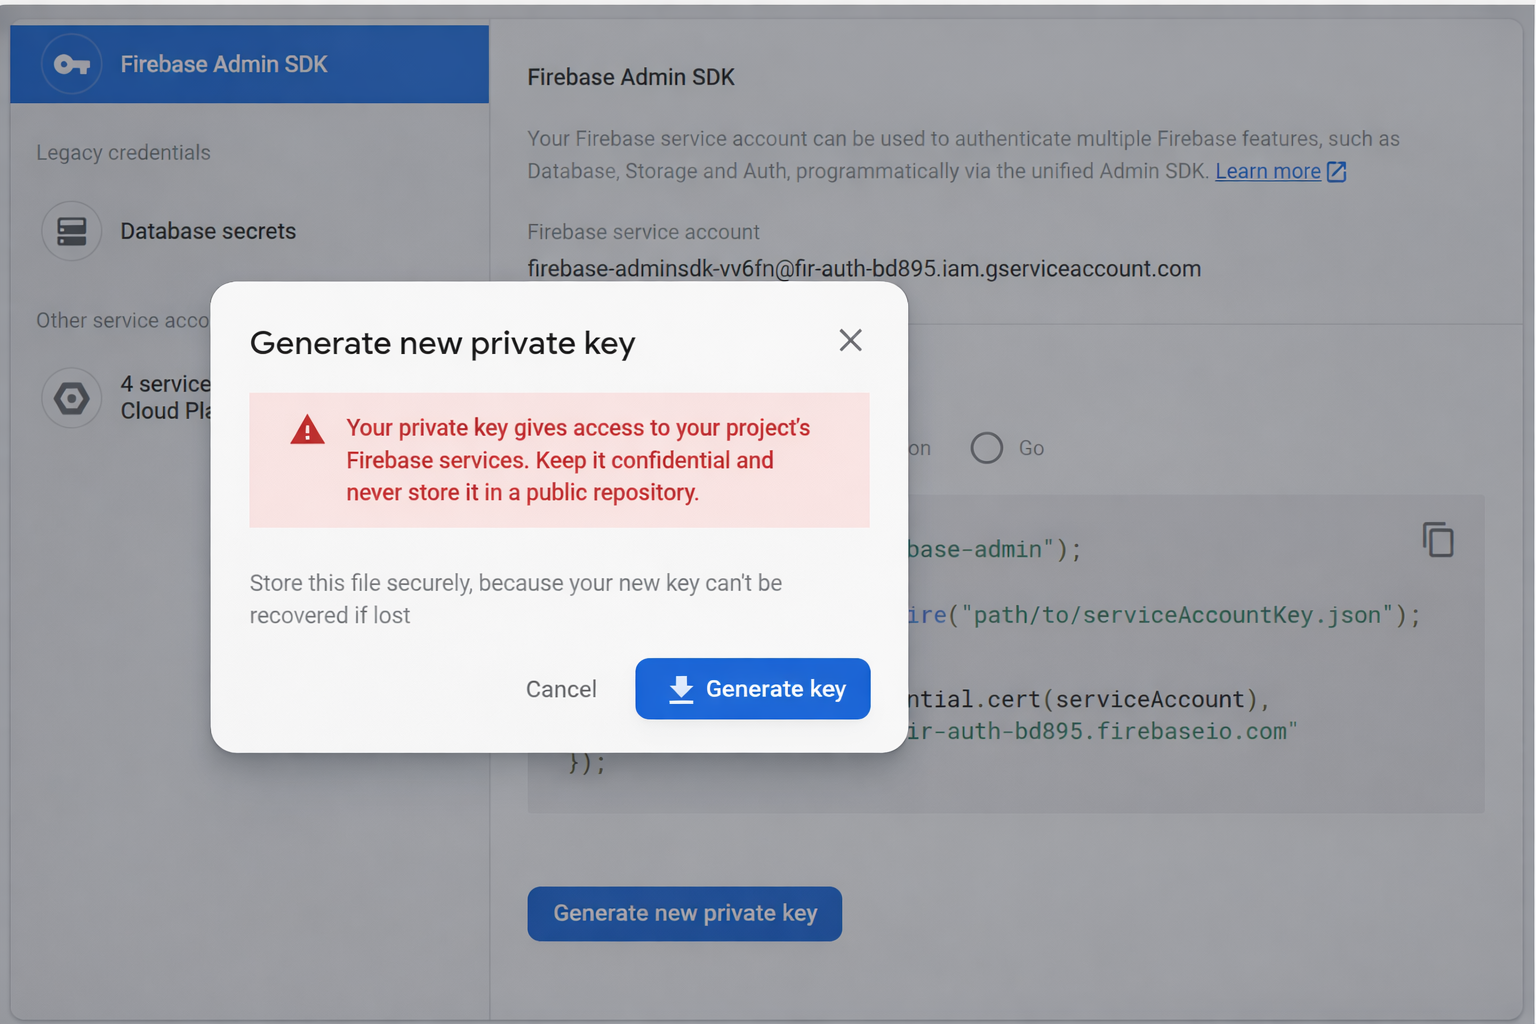Open the Firebase Admin SDK sidebar tab
Screen dimensions: 1536x1024
[224, 65]
